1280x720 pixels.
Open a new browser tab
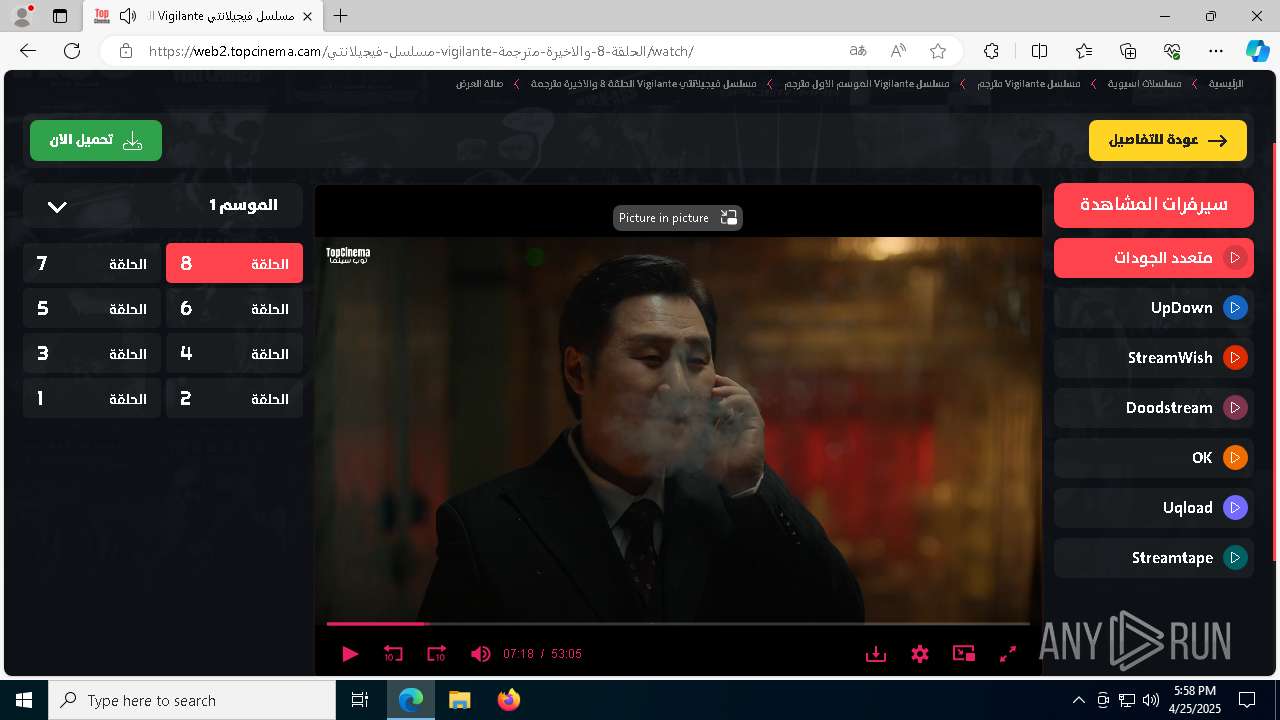pos(341,16)
